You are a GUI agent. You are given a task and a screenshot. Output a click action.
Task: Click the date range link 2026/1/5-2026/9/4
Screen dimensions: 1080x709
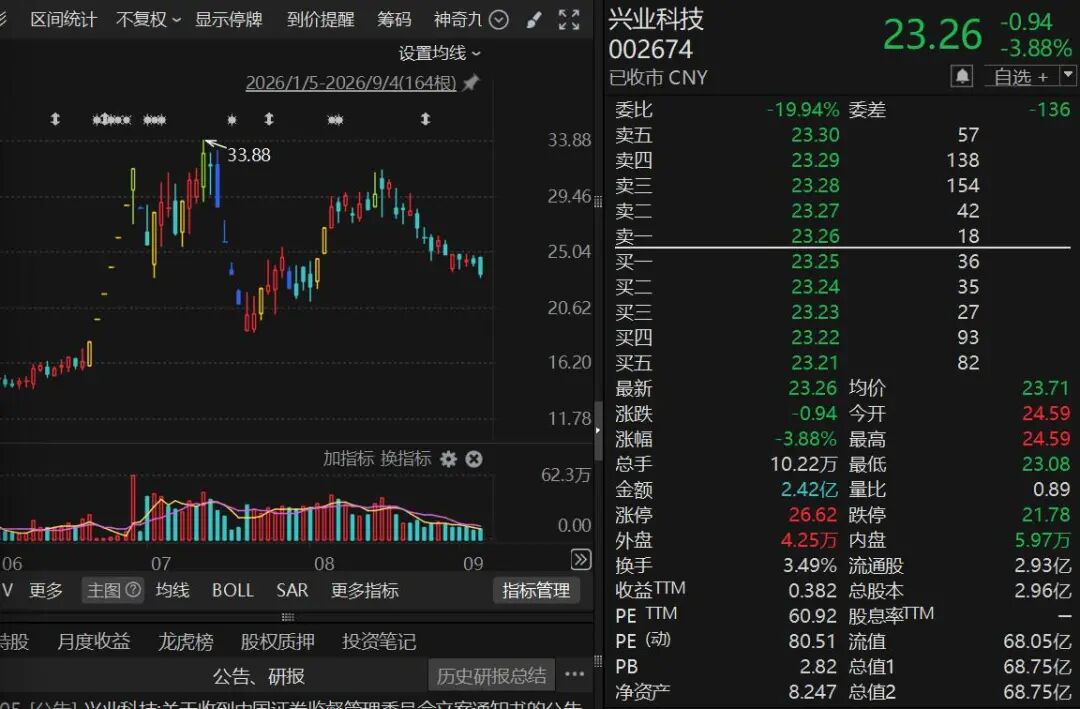tap(351, 83)
